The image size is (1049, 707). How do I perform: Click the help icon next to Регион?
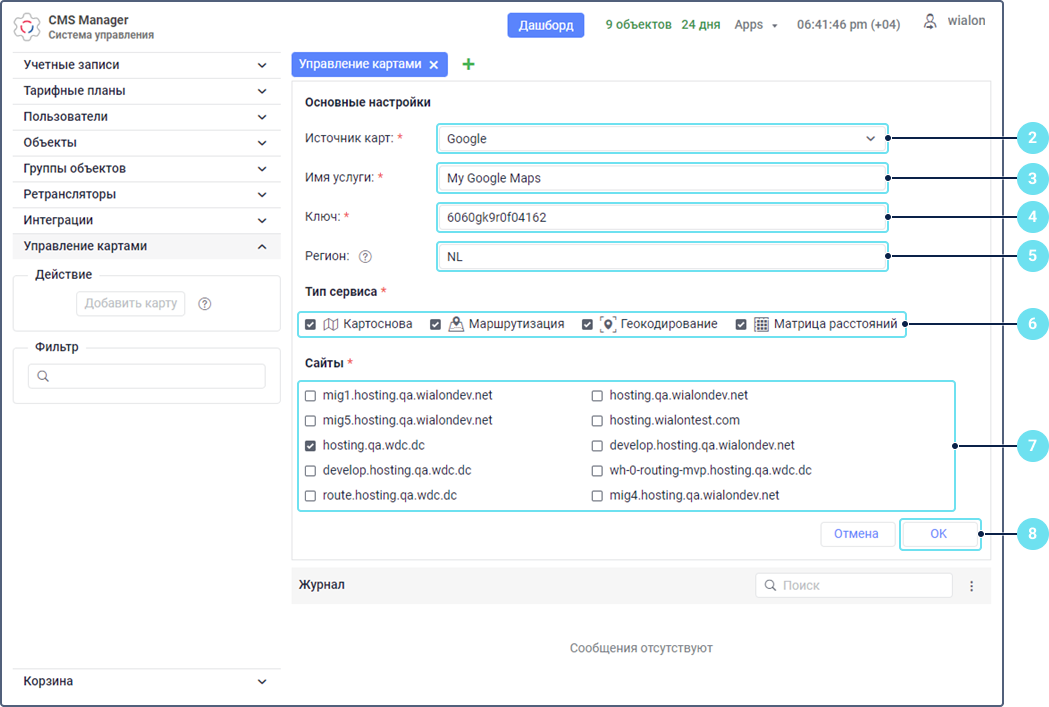(365, 256)
